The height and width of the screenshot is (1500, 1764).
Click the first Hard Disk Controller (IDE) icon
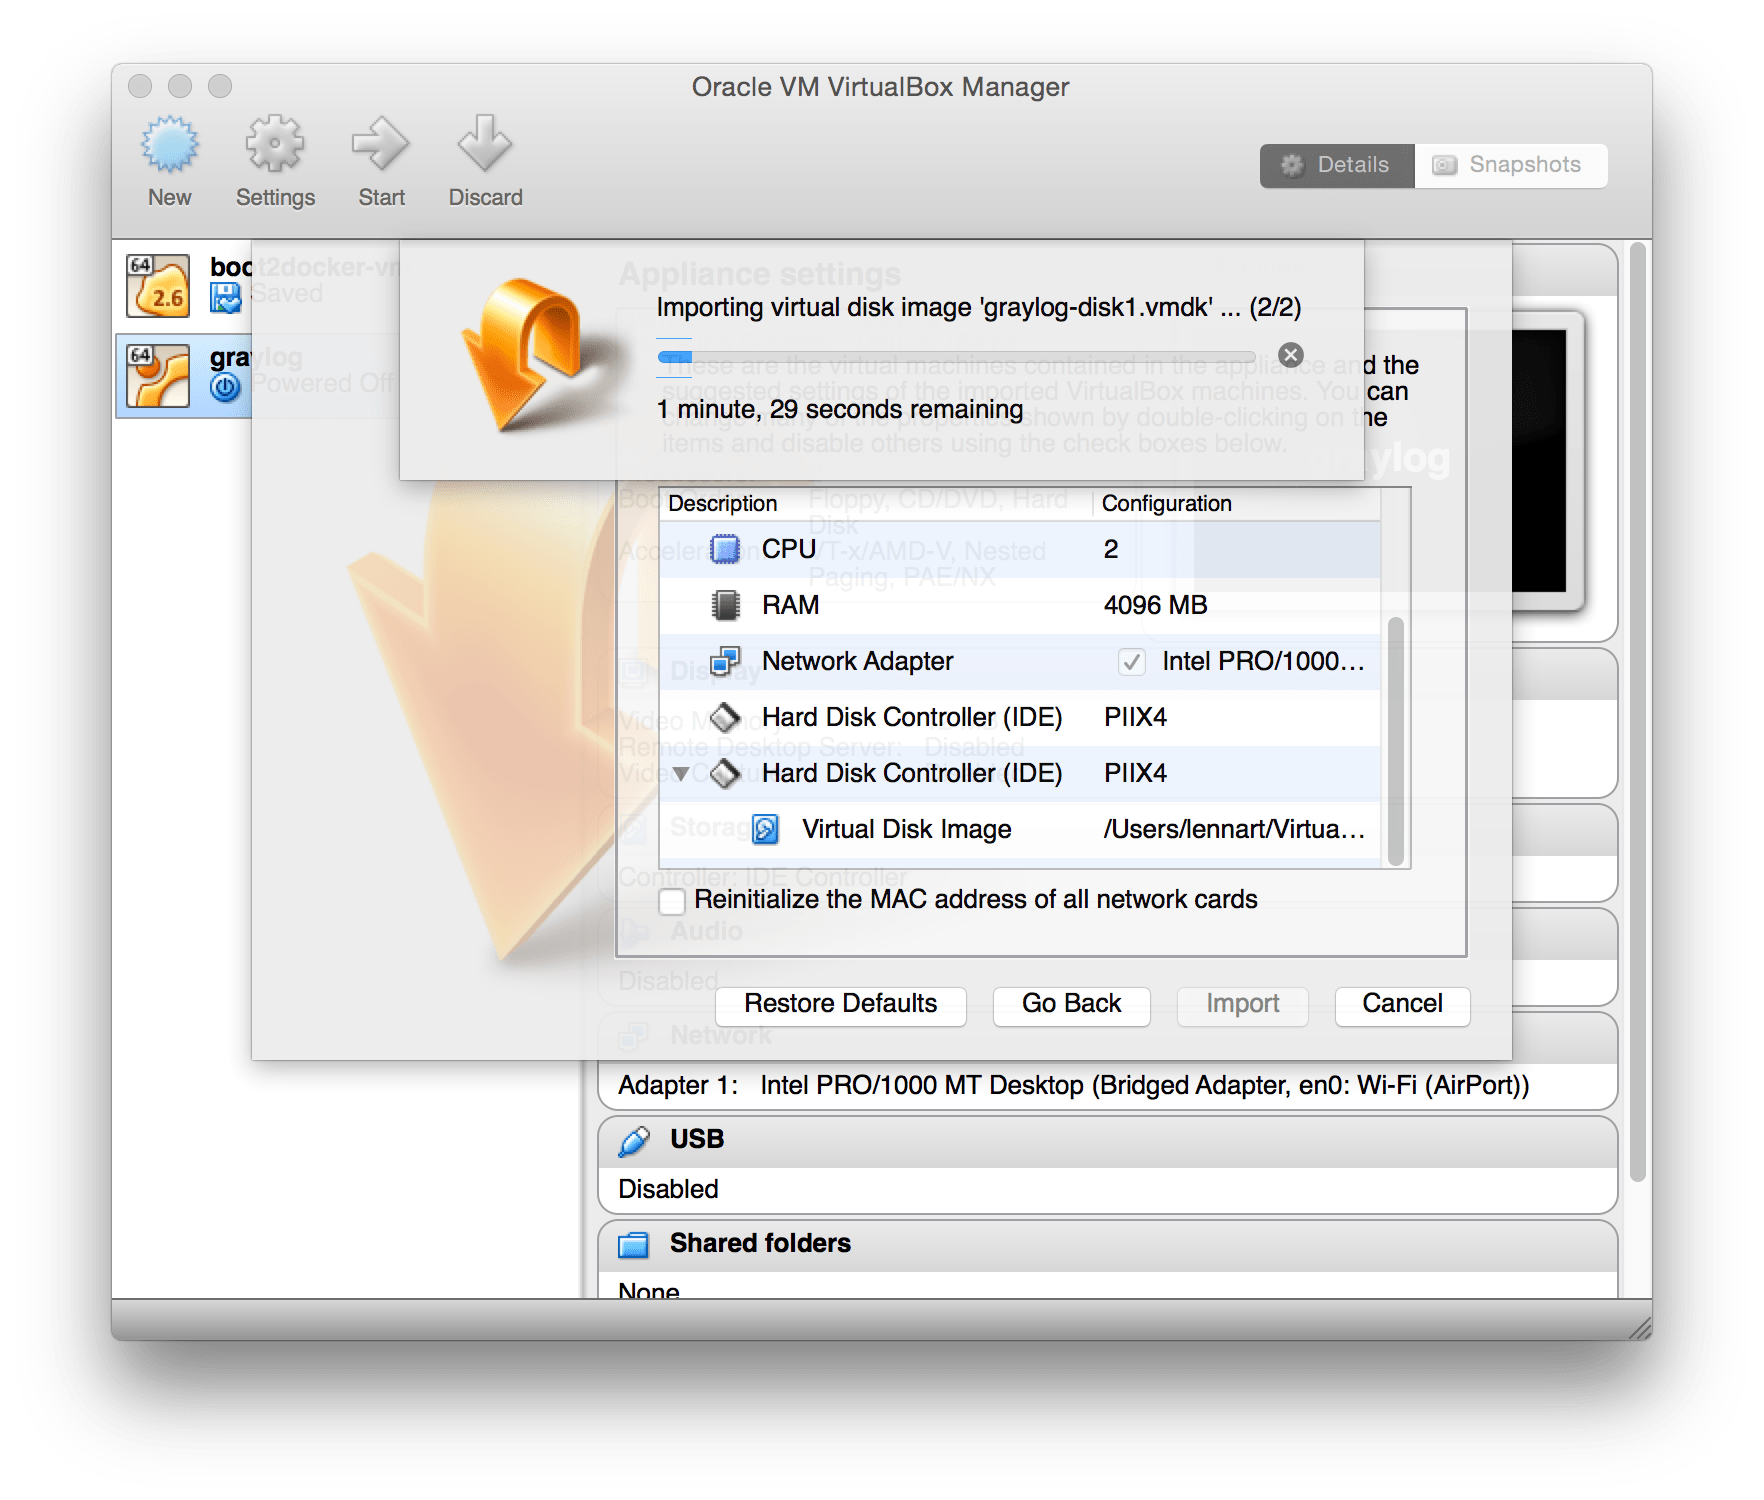click(725, 717)
